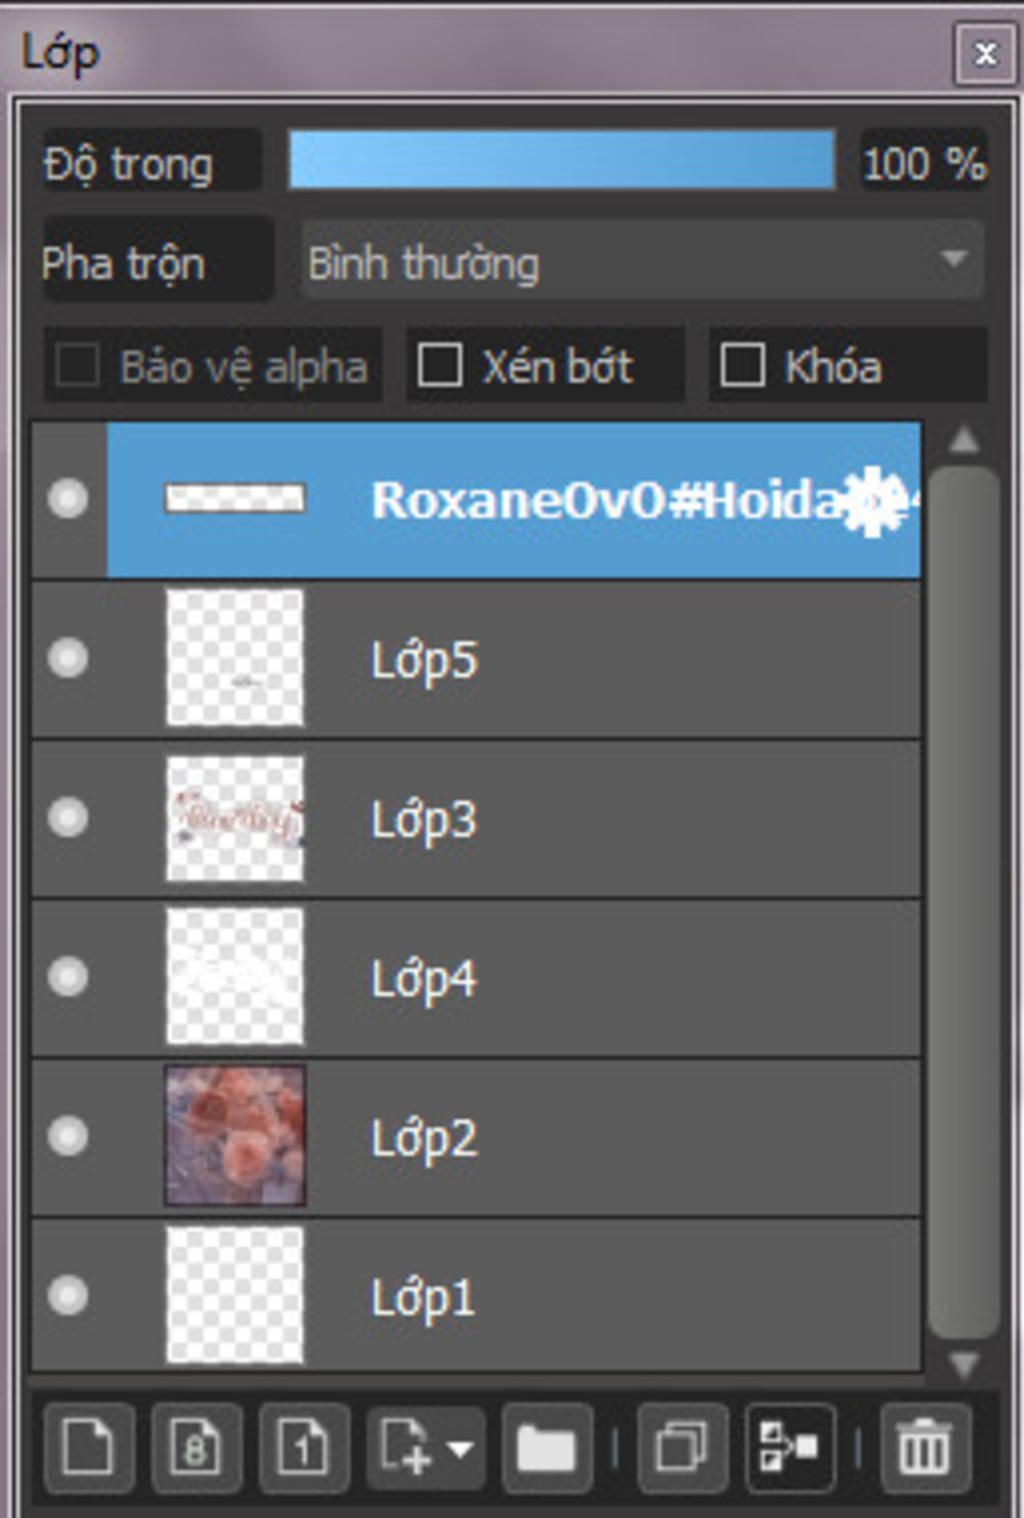Create a new layer folder
The width and height of the screenshot is (1024, 1518).
[547, 1447]
